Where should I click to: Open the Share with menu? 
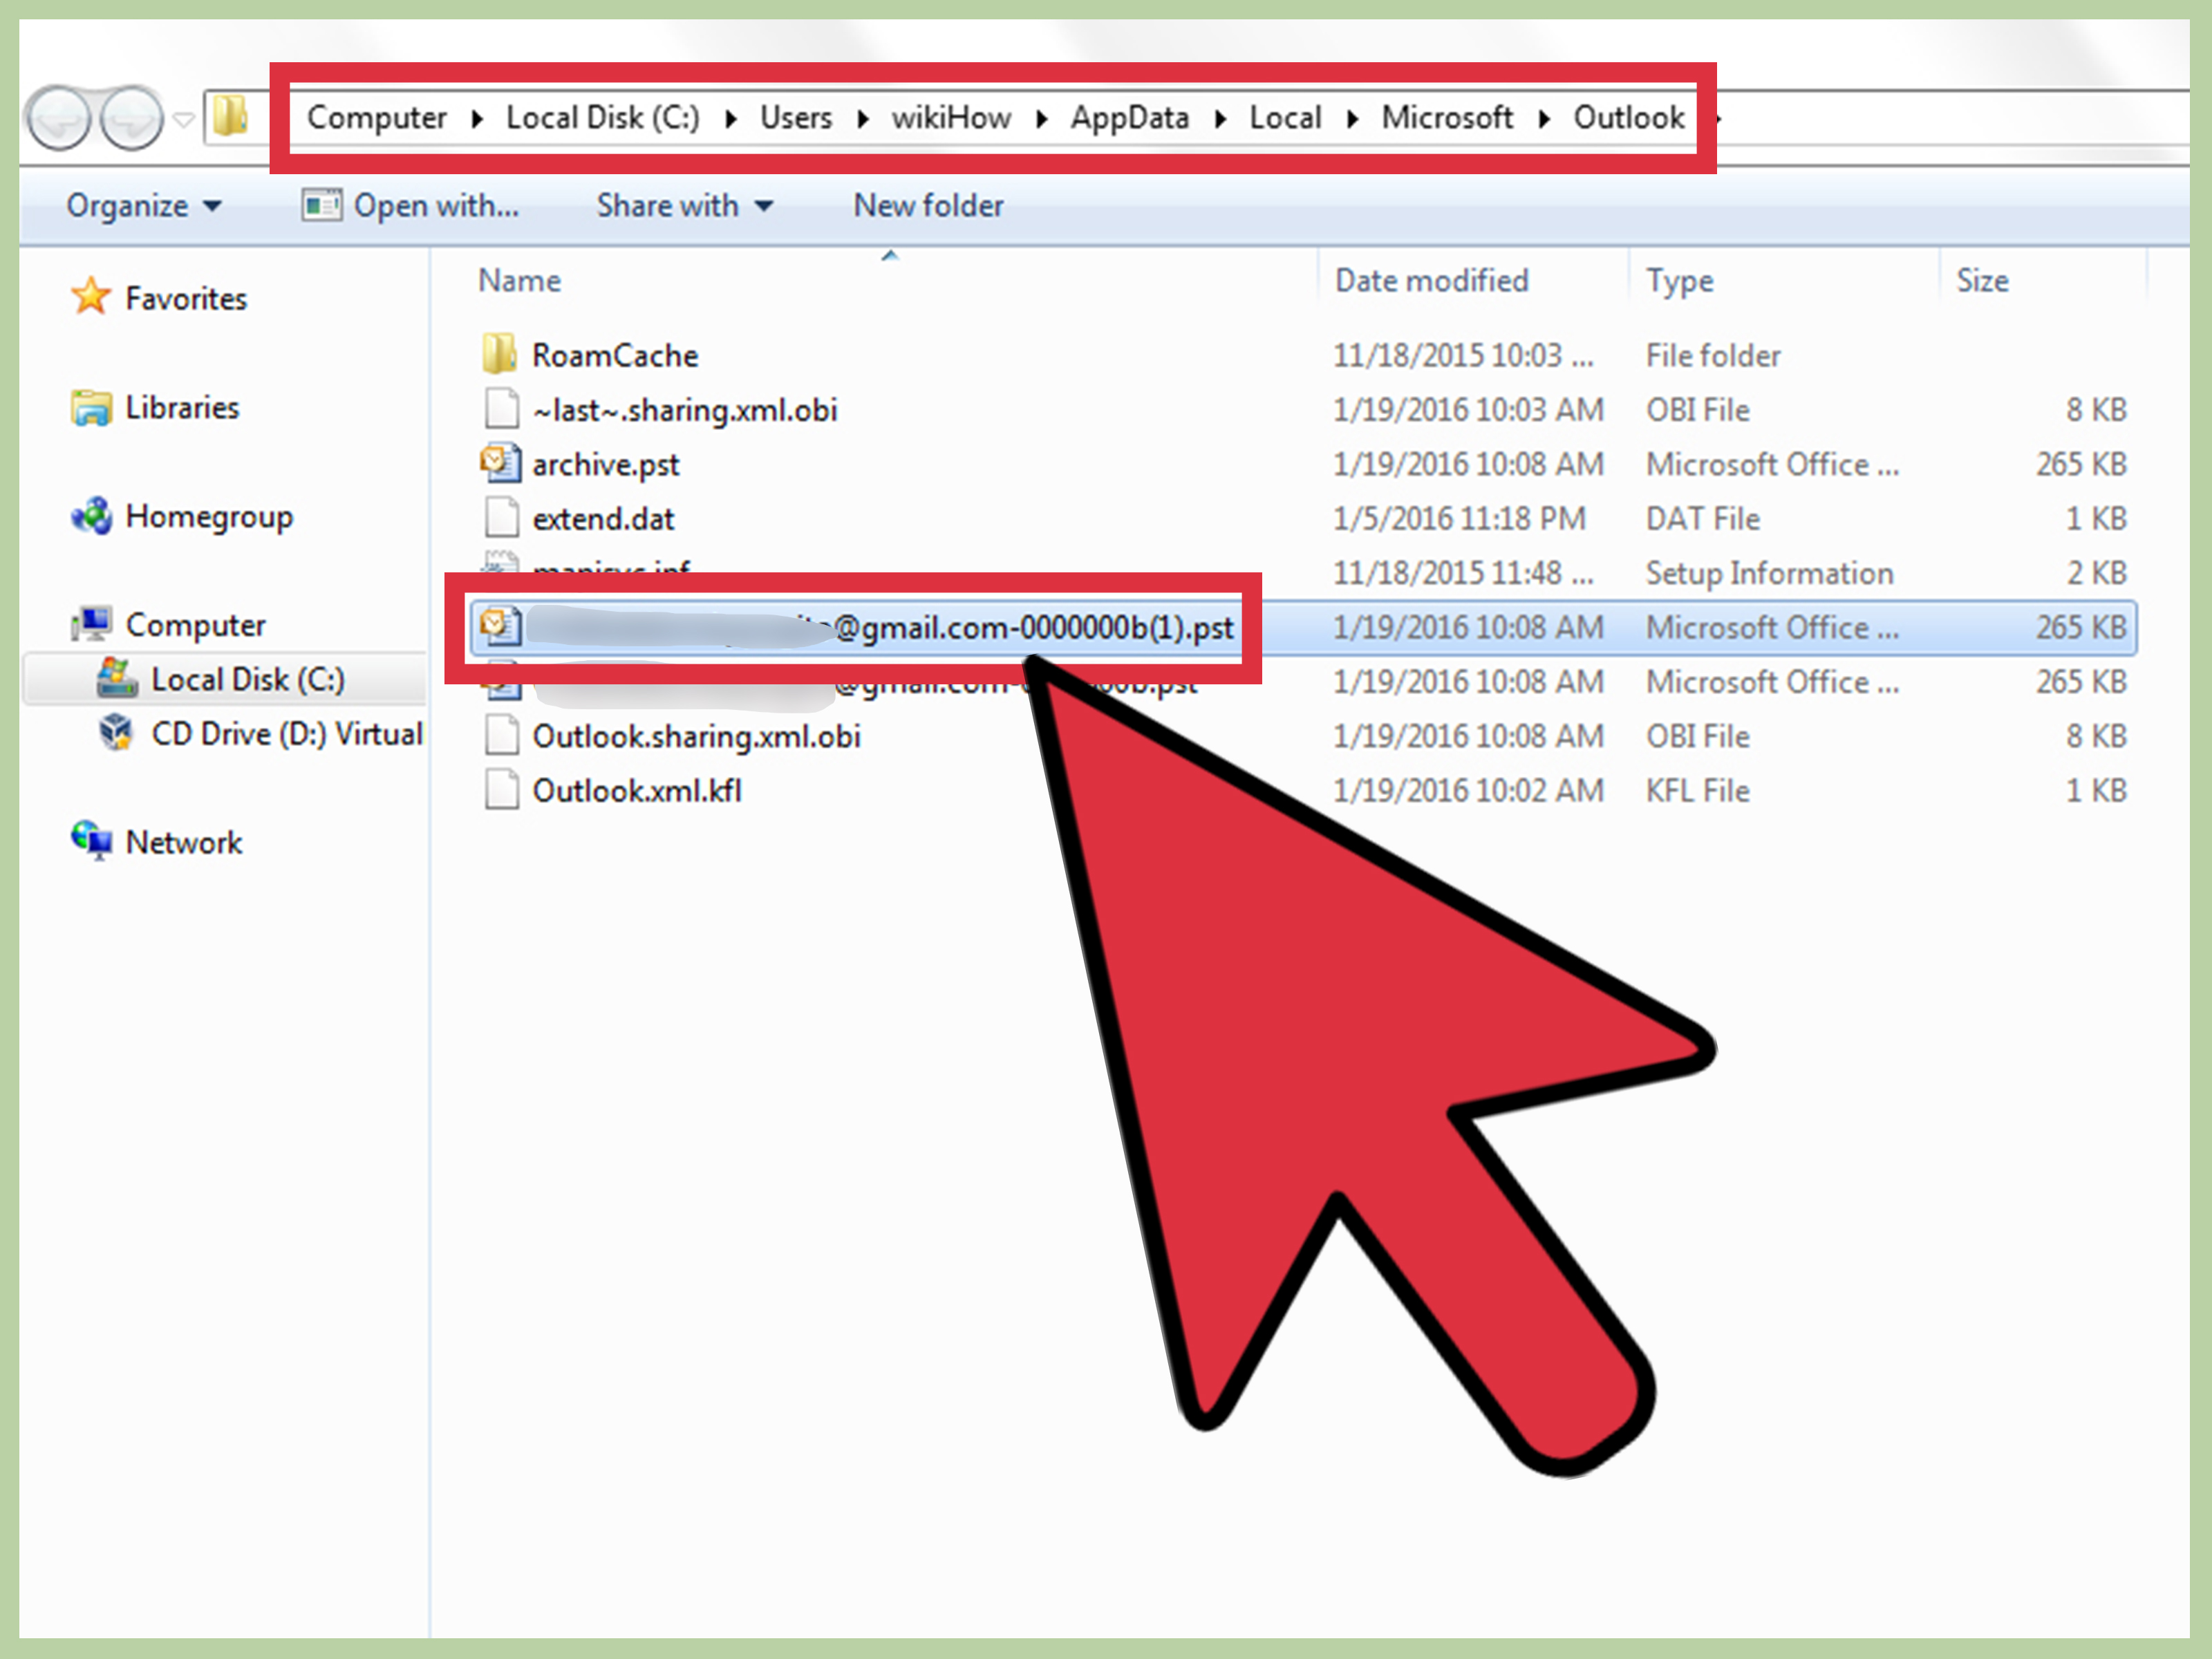pyautogui.click(x=685, y=206)
